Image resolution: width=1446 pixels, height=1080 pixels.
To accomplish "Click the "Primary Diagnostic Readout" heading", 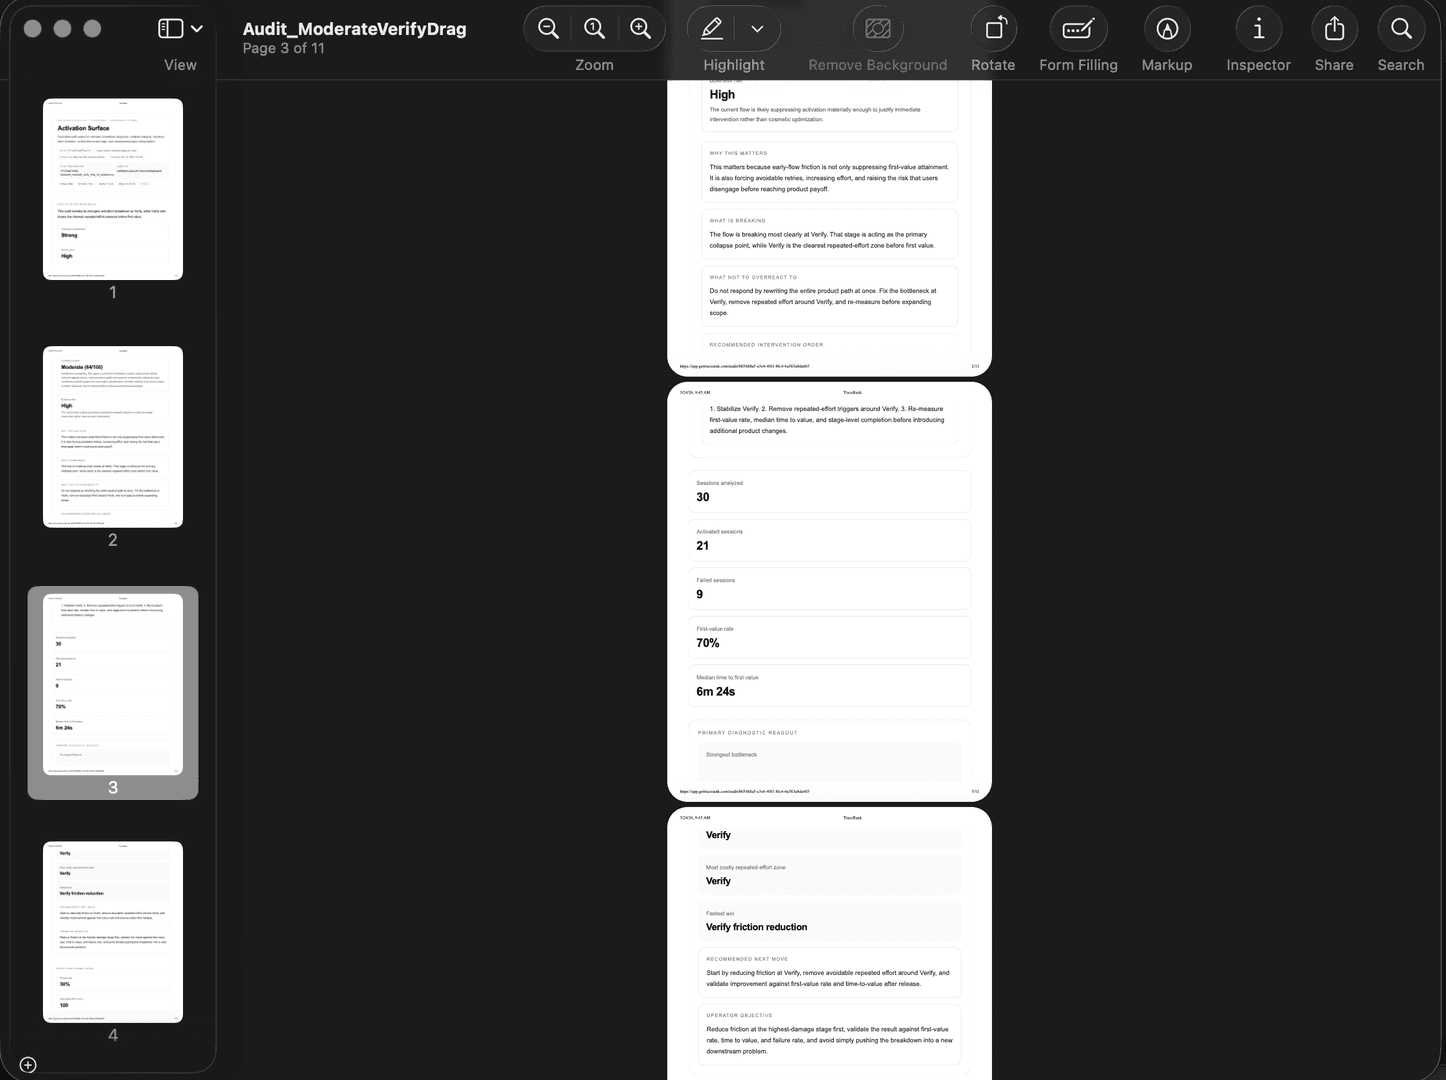I will click(748, 733).
